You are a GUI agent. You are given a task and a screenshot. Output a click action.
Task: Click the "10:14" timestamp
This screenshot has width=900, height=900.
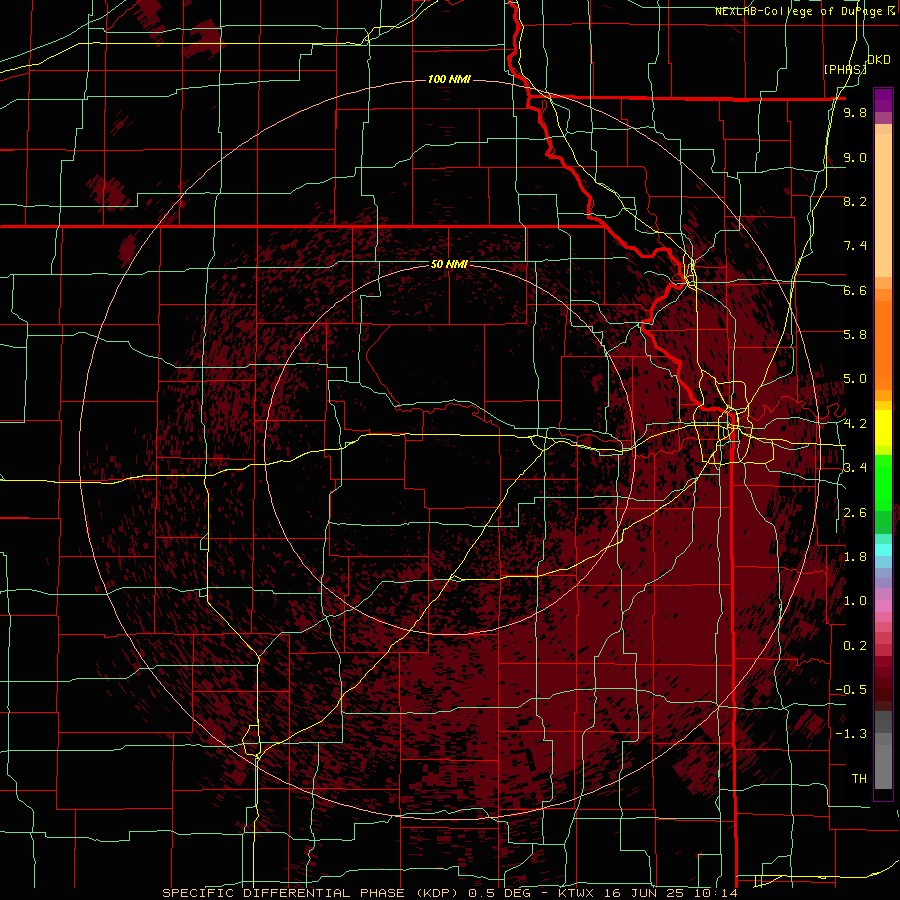[717, 893]
